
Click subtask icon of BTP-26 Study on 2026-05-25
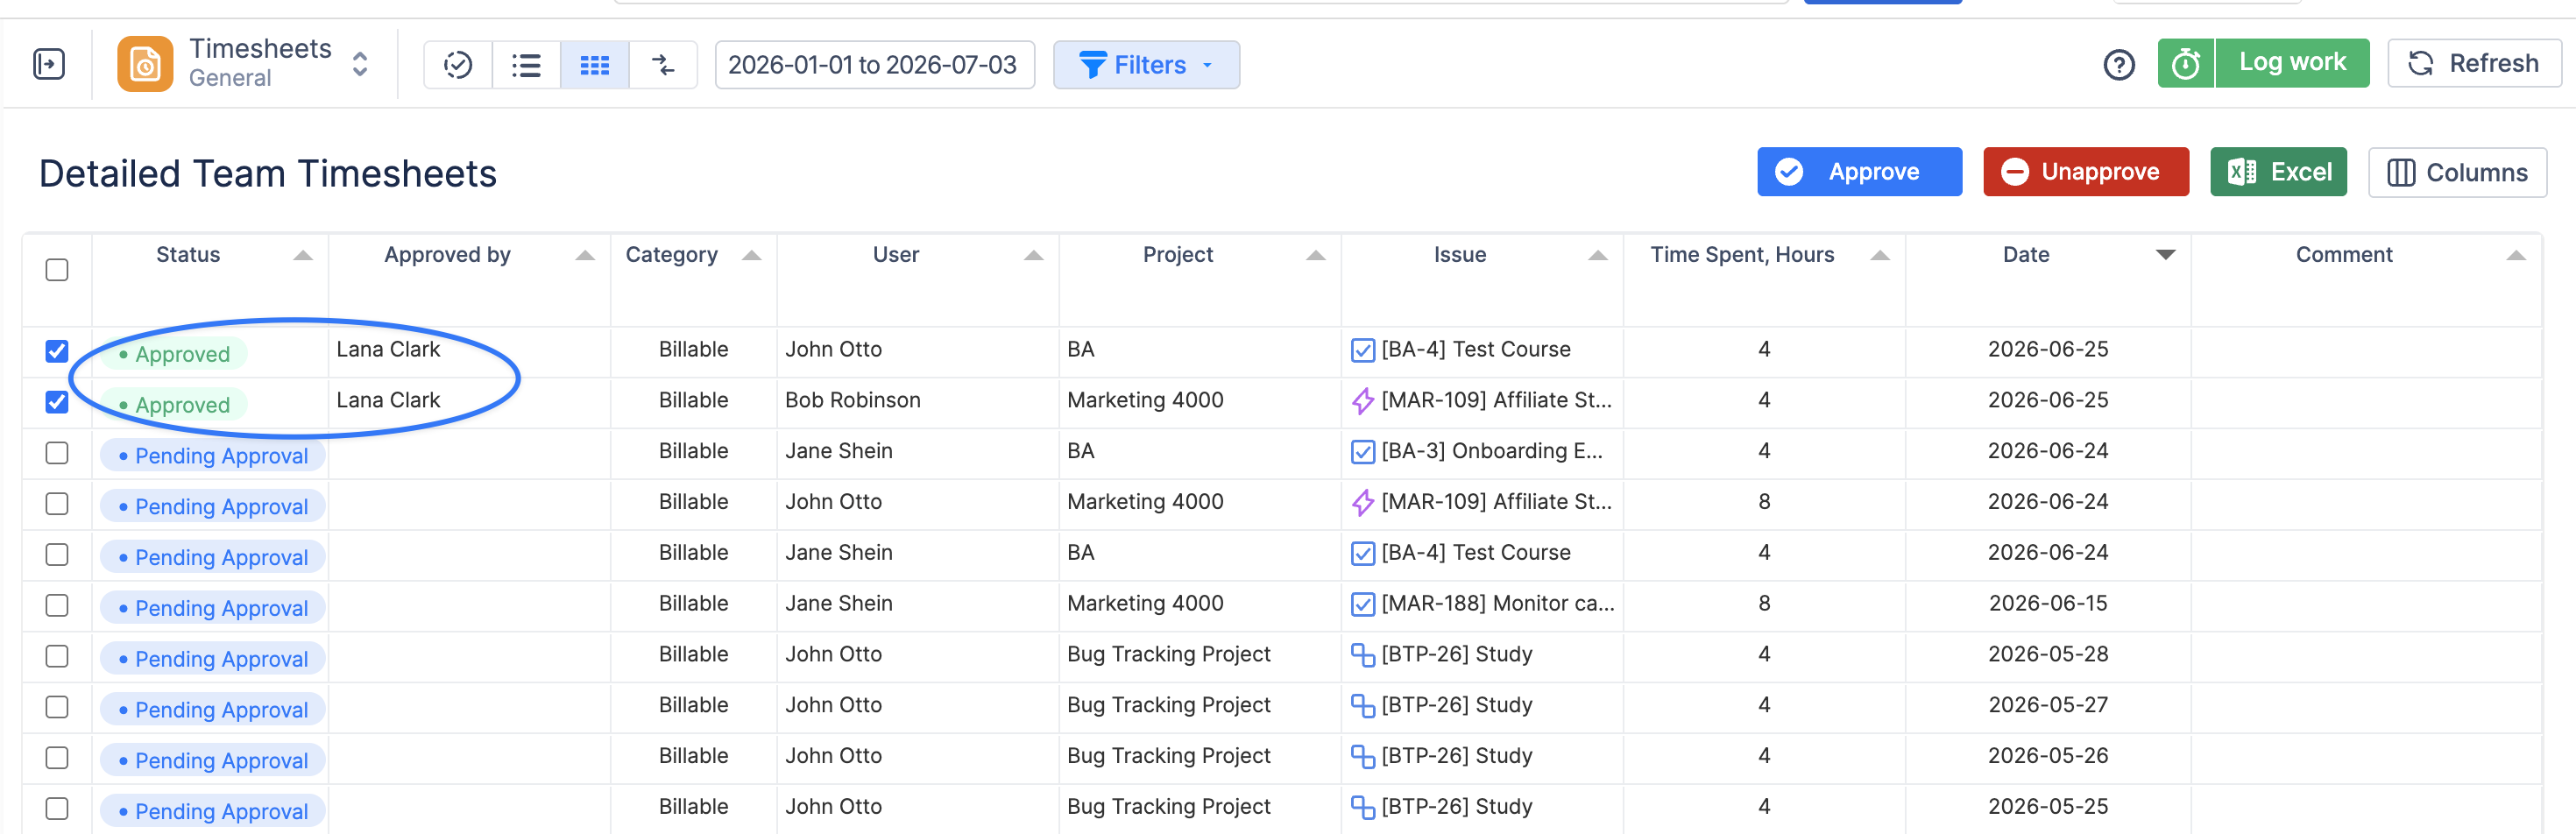pyautogui.click(x=1362, y=807)
